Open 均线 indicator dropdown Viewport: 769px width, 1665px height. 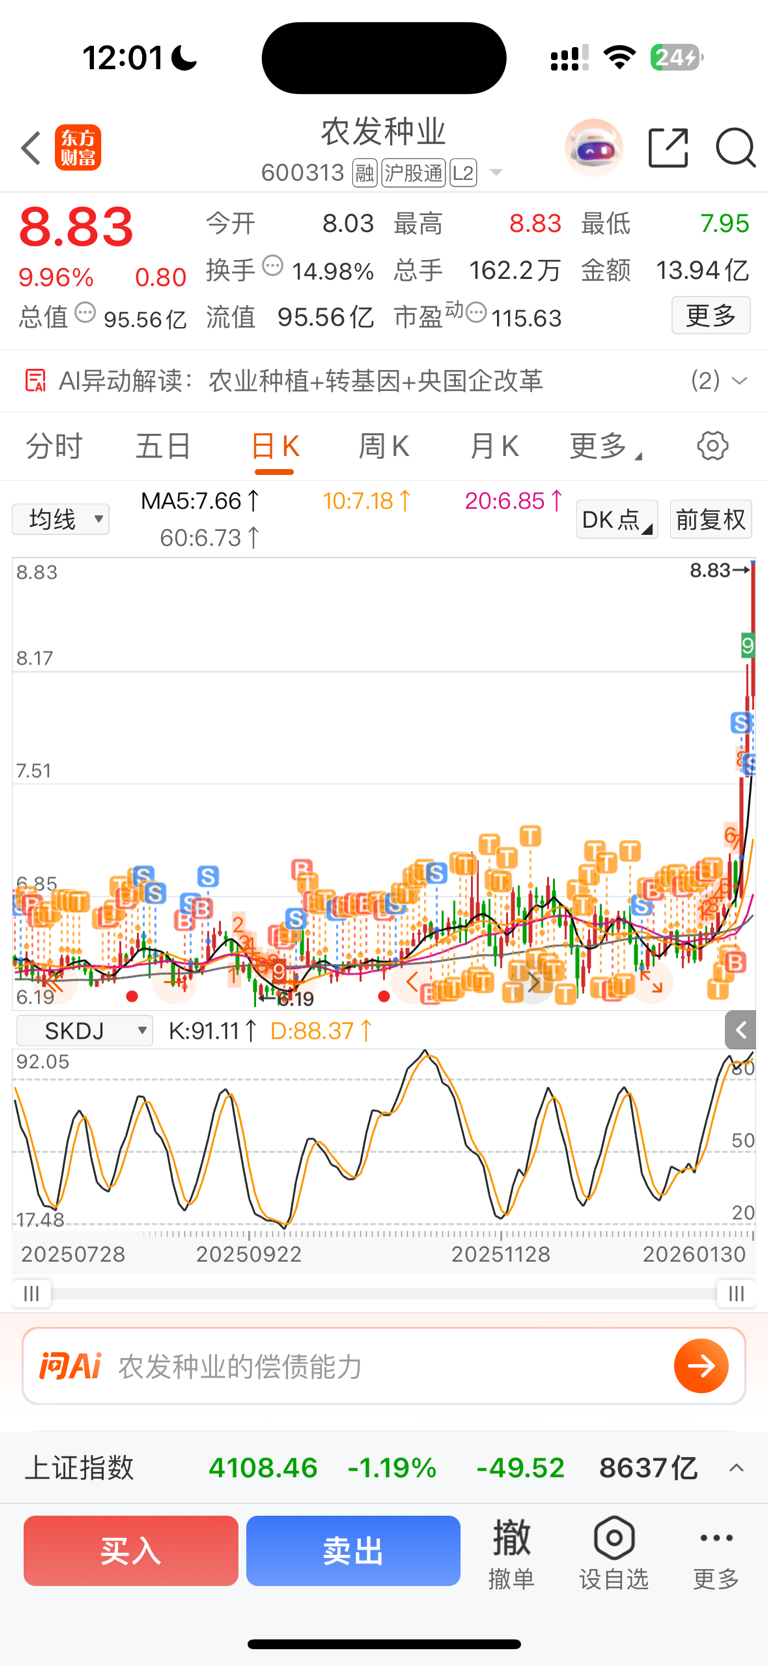tap(61, 519)
